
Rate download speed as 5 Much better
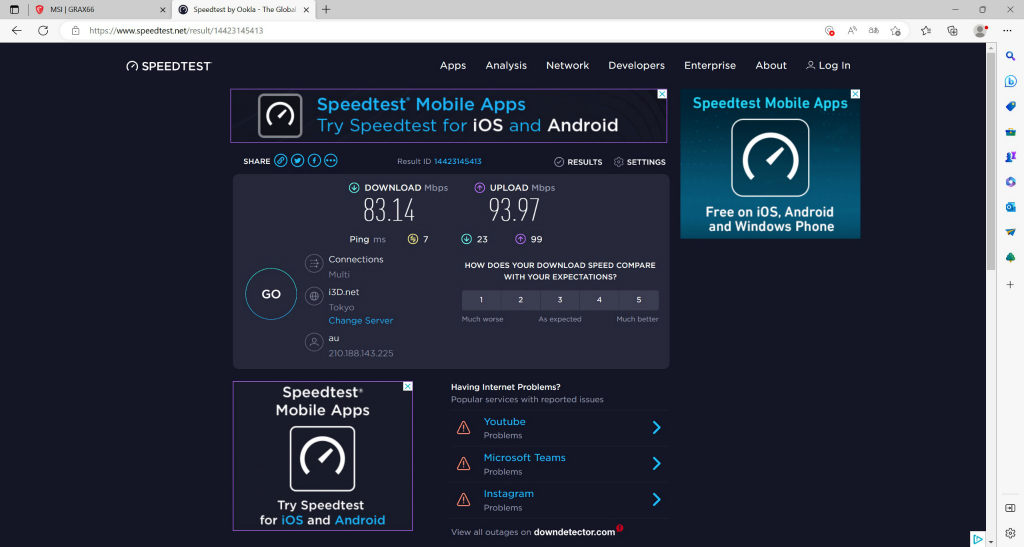pyautogui.click(x=639, y=300)
